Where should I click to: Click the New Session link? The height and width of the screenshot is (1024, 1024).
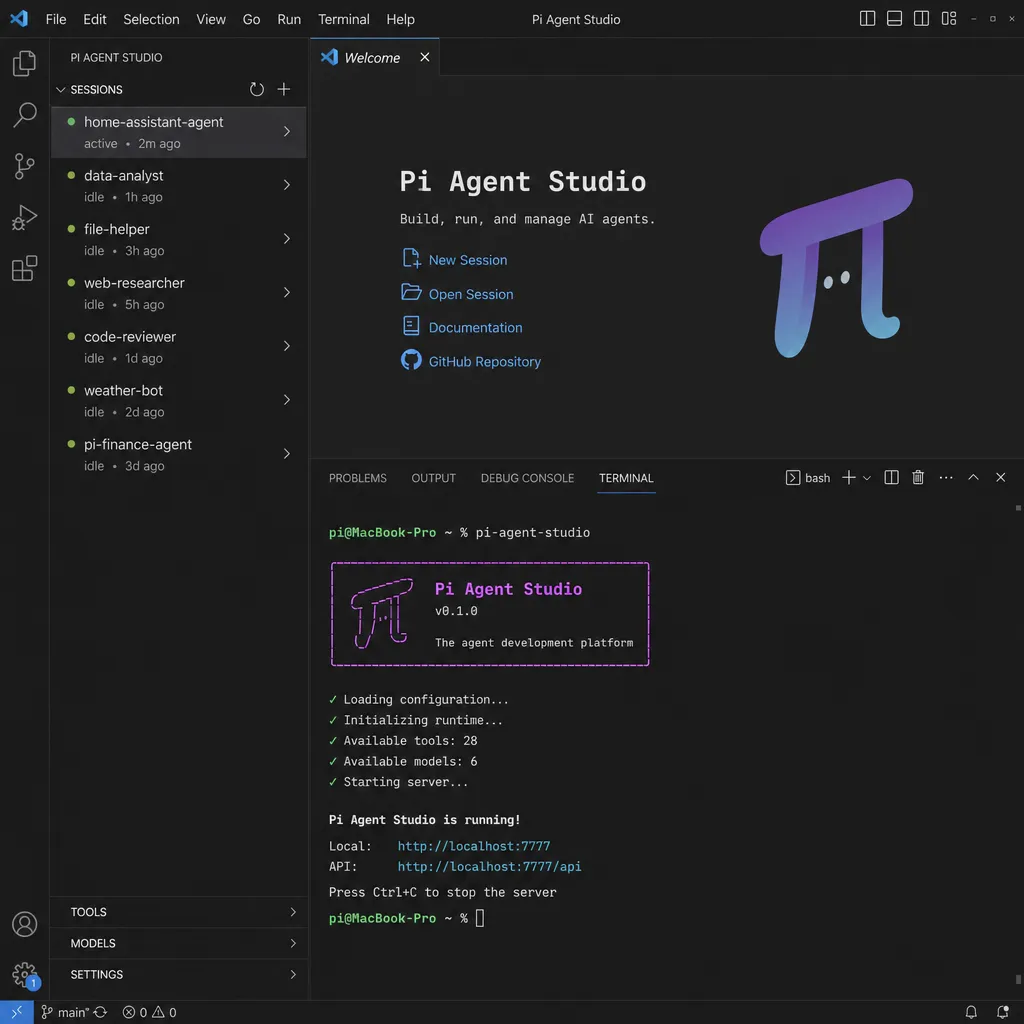point(468,260)
